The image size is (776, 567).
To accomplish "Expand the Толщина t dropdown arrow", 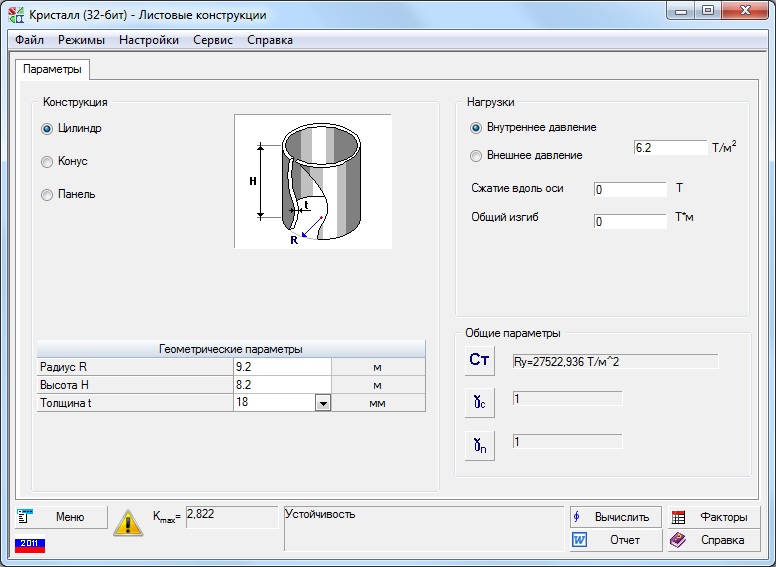I will click(x=323, y=403).
